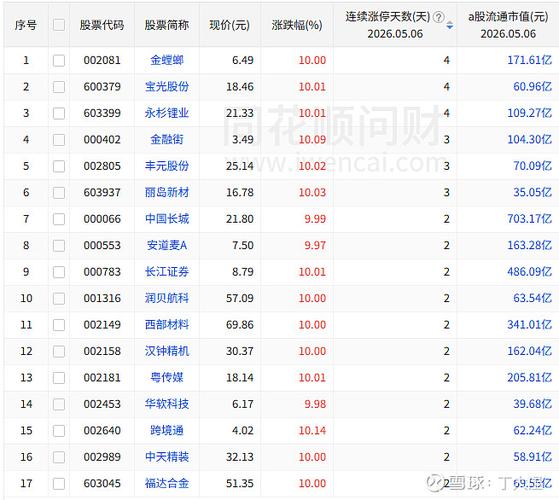Open the 华软科技 stock link
This screenshot has width=559, height=500.
click(x=167, y=404)
